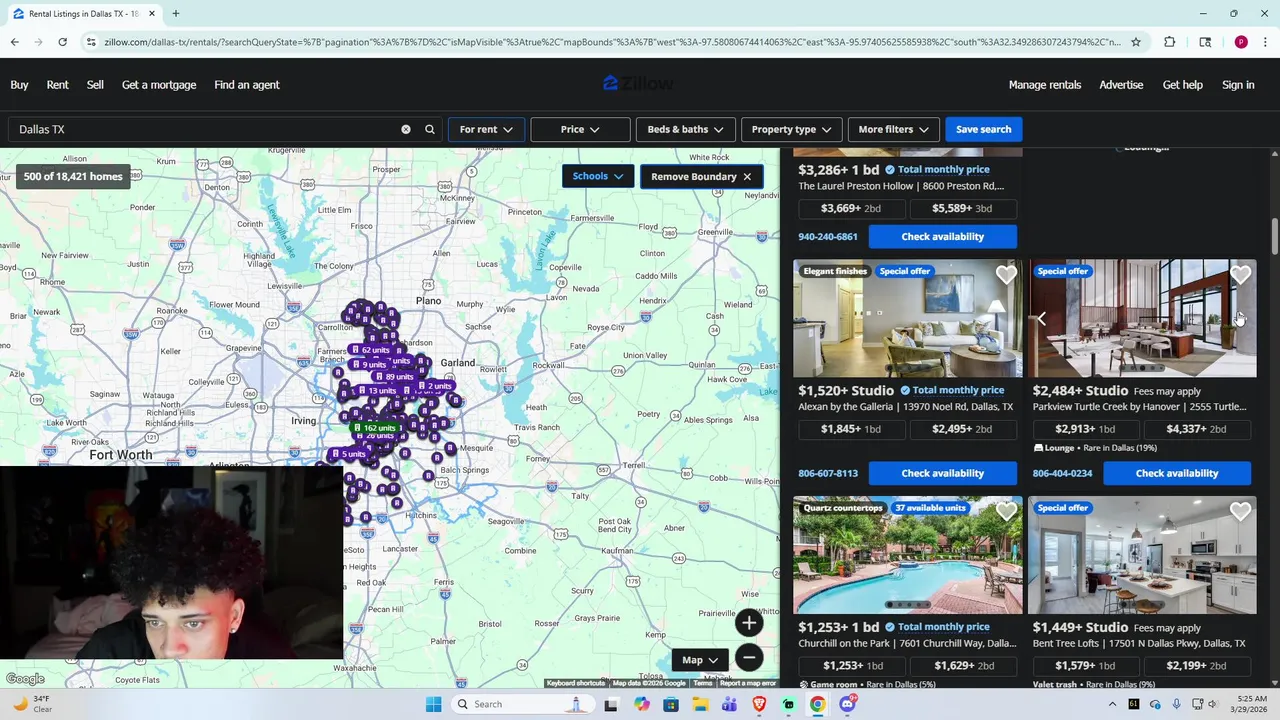
Task: Select $4,337+ 2bd option on Parkview
Action: click(1196, 429)
